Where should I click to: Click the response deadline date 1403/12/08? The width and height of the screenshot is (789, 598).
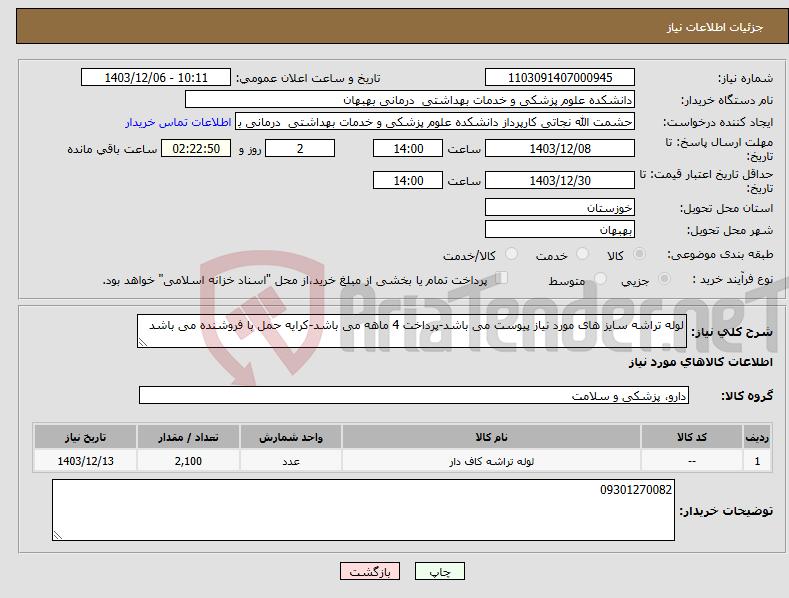click(560, 148)
